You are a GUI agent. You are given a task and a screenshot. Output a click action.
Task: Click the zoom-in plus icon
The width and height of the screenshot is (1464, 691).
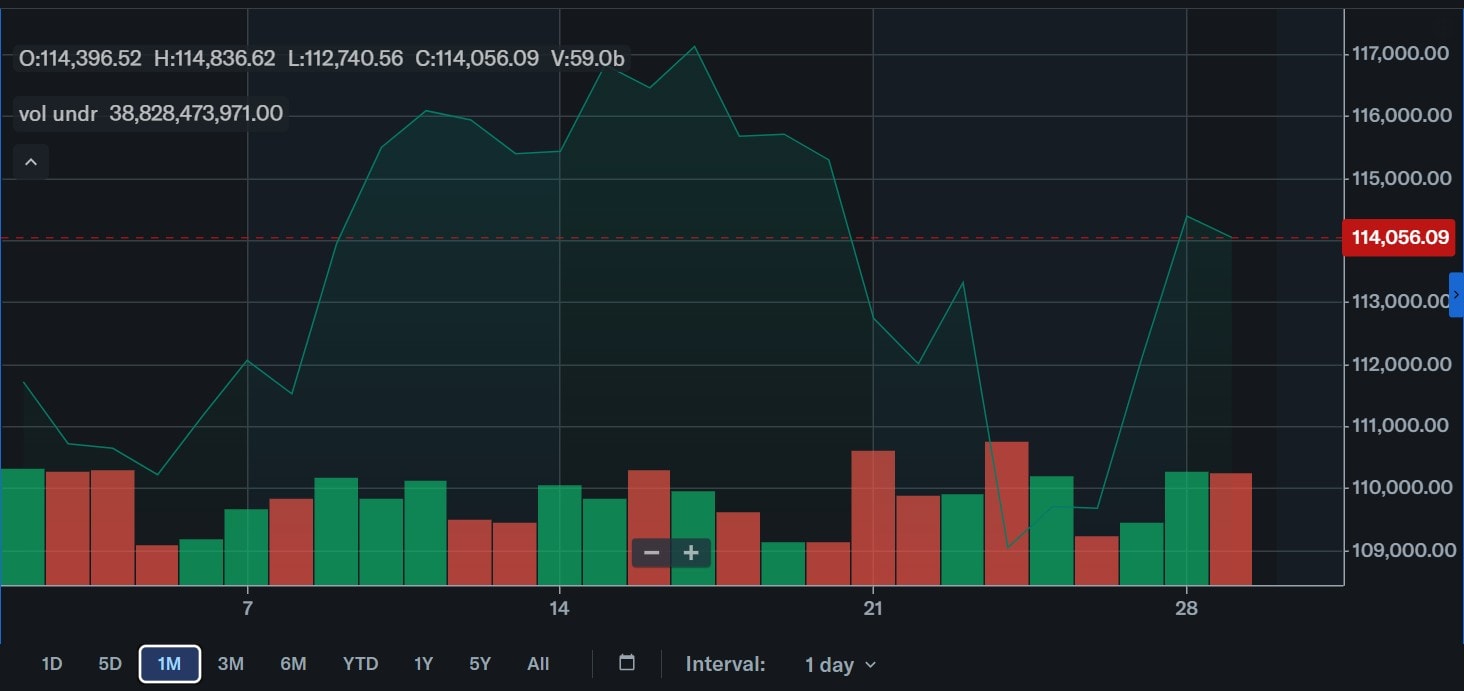click(x=690, y=552)
